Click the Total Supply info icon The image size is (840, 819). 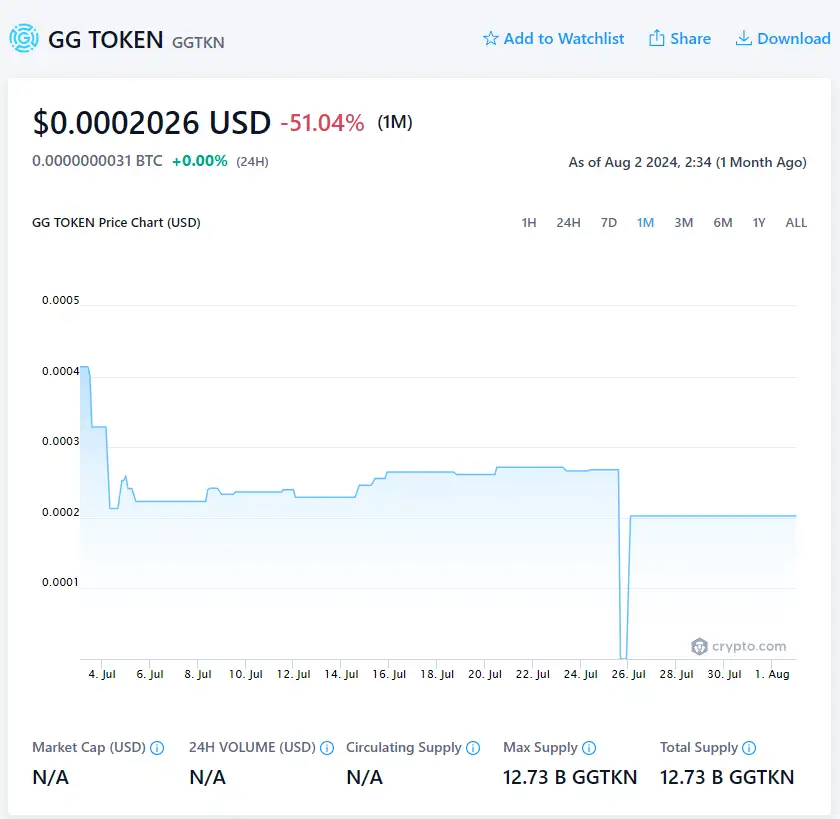pos(751,747)
